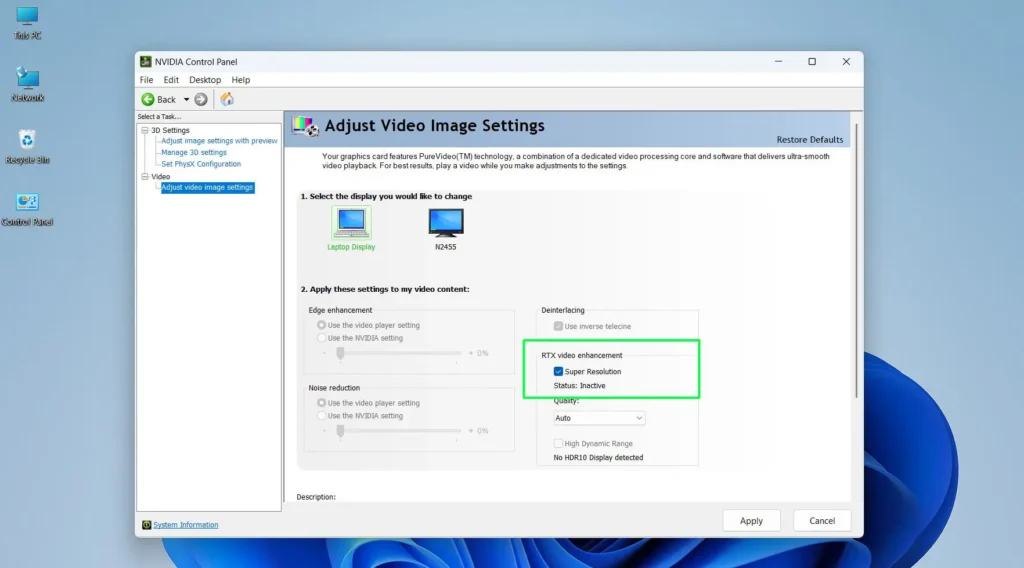Click the No HDR10 Display detected text

[x=598, y=458]
